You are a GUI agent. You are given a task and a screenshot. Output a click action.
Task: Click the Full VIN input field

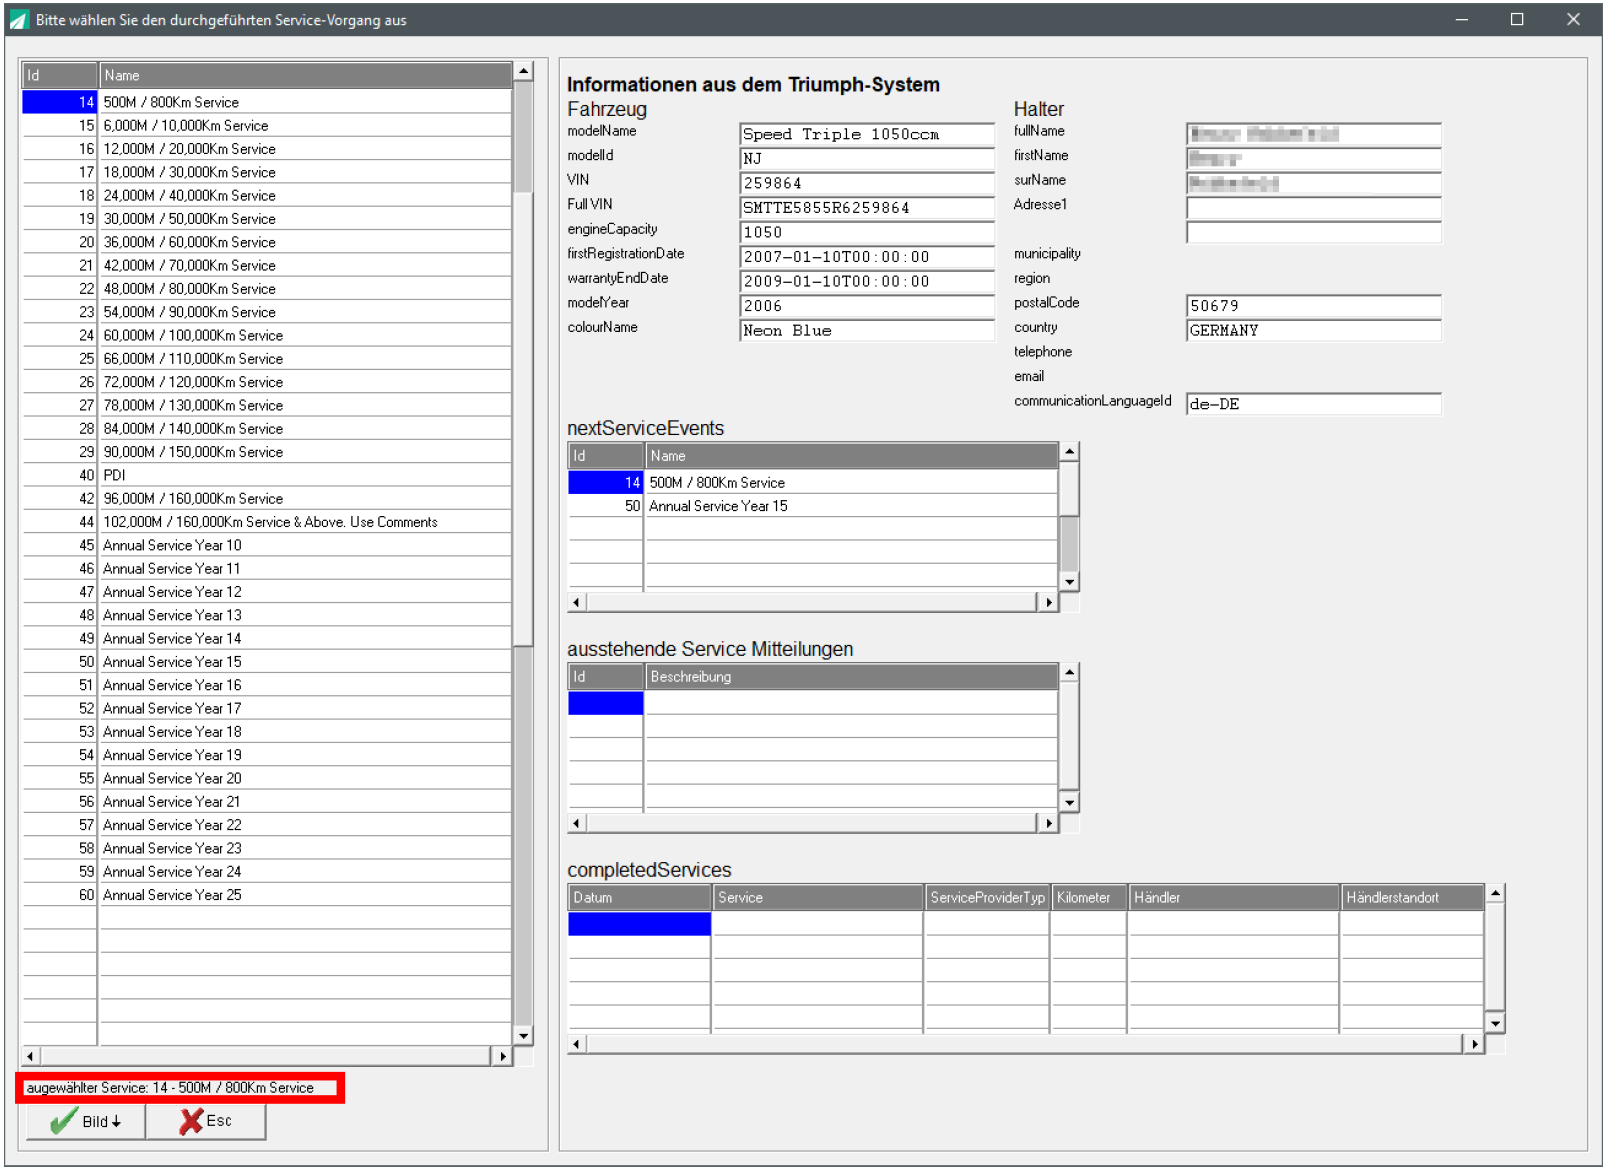867,208
